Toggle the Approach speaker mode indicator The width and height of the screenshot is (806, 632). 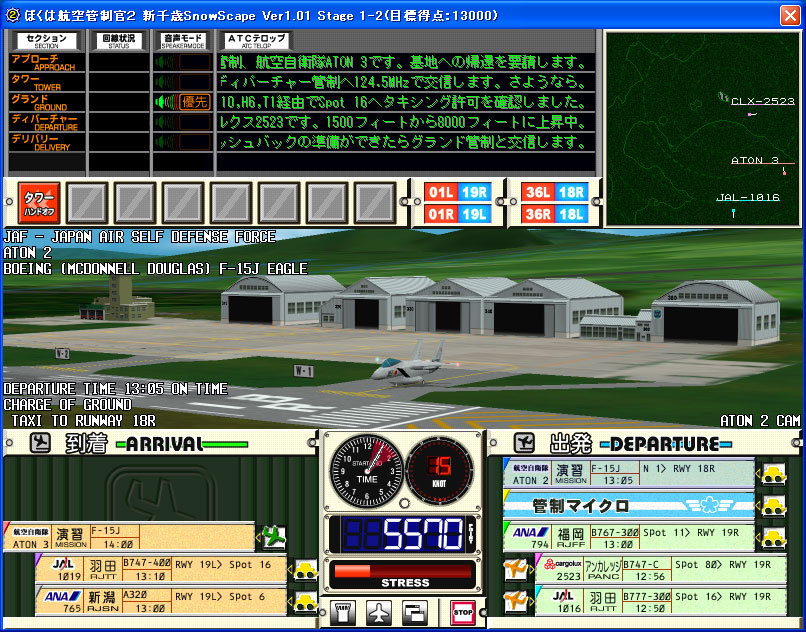(183, 62)
